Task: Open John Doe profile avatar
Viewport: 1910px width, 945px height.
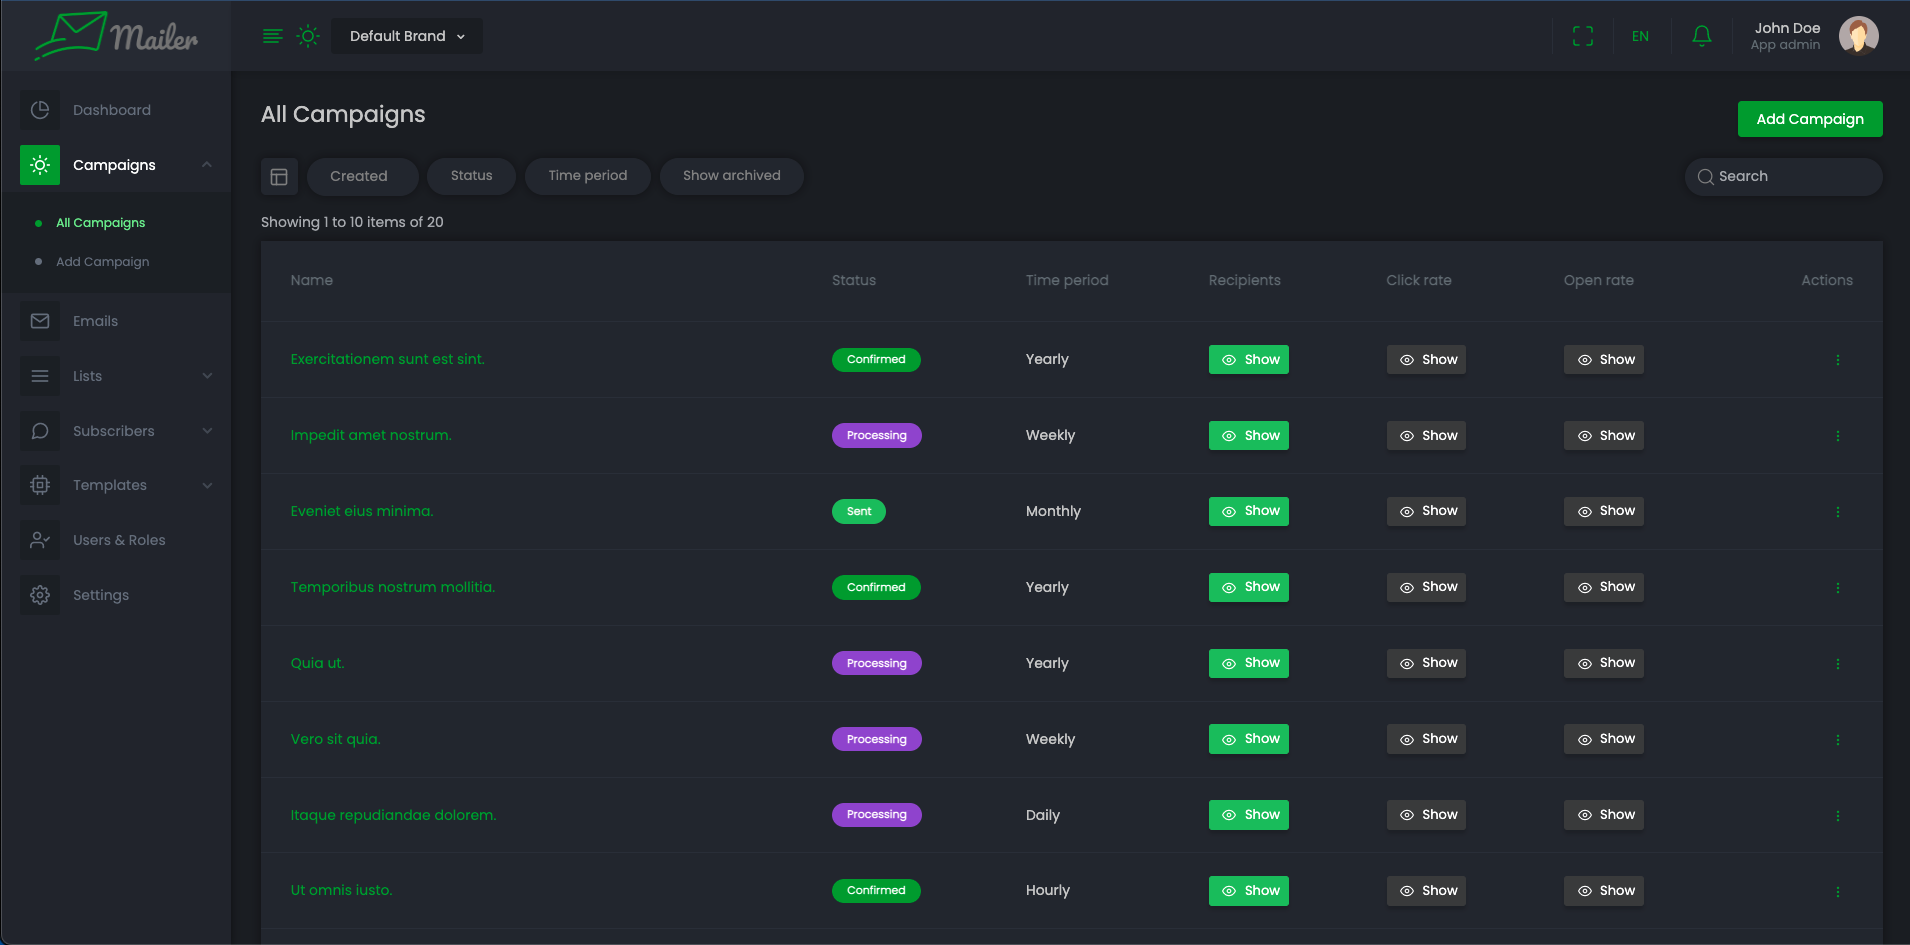Action: (x=1858, y=36)
